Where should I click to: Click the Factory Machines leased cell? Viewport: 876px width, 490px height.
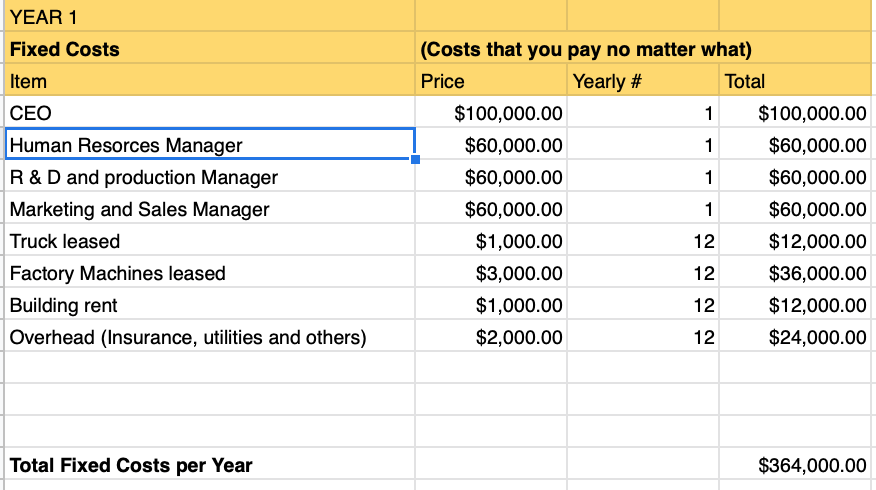click(210, 272)
